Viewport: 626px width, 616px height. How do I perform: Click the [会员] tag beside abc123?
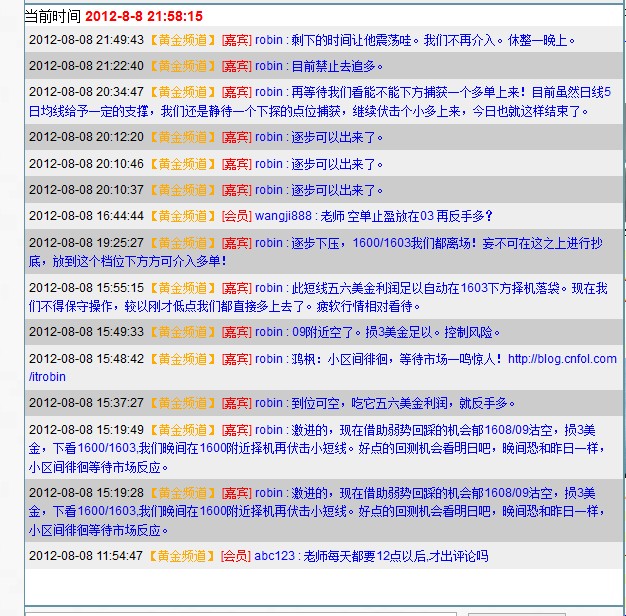pos(236,556)
